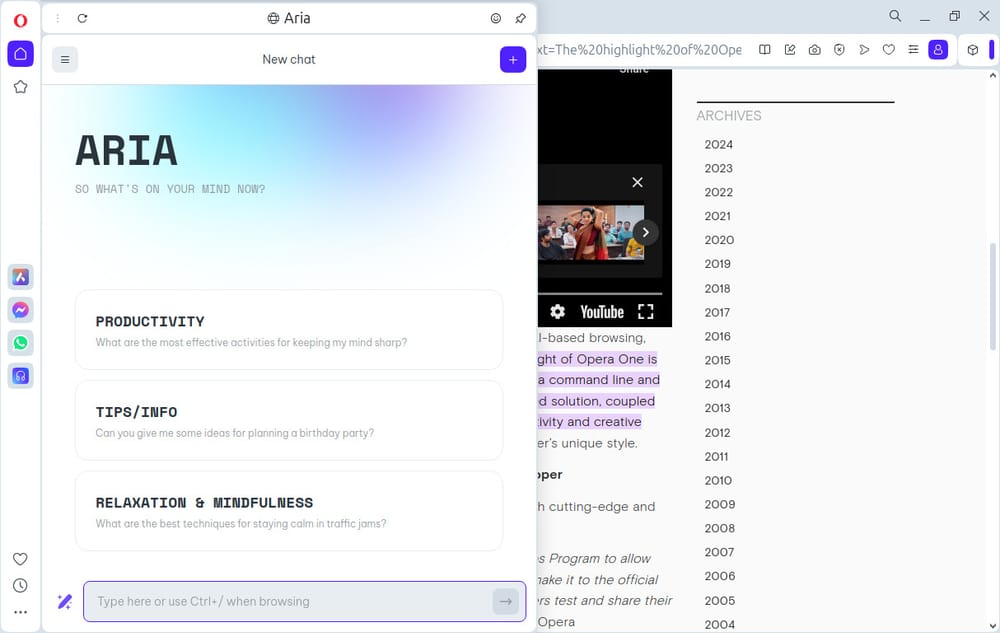Open the music player headphones sidebar icon
This screenshot has width=1000, height=633.
[x=20, y=376]
